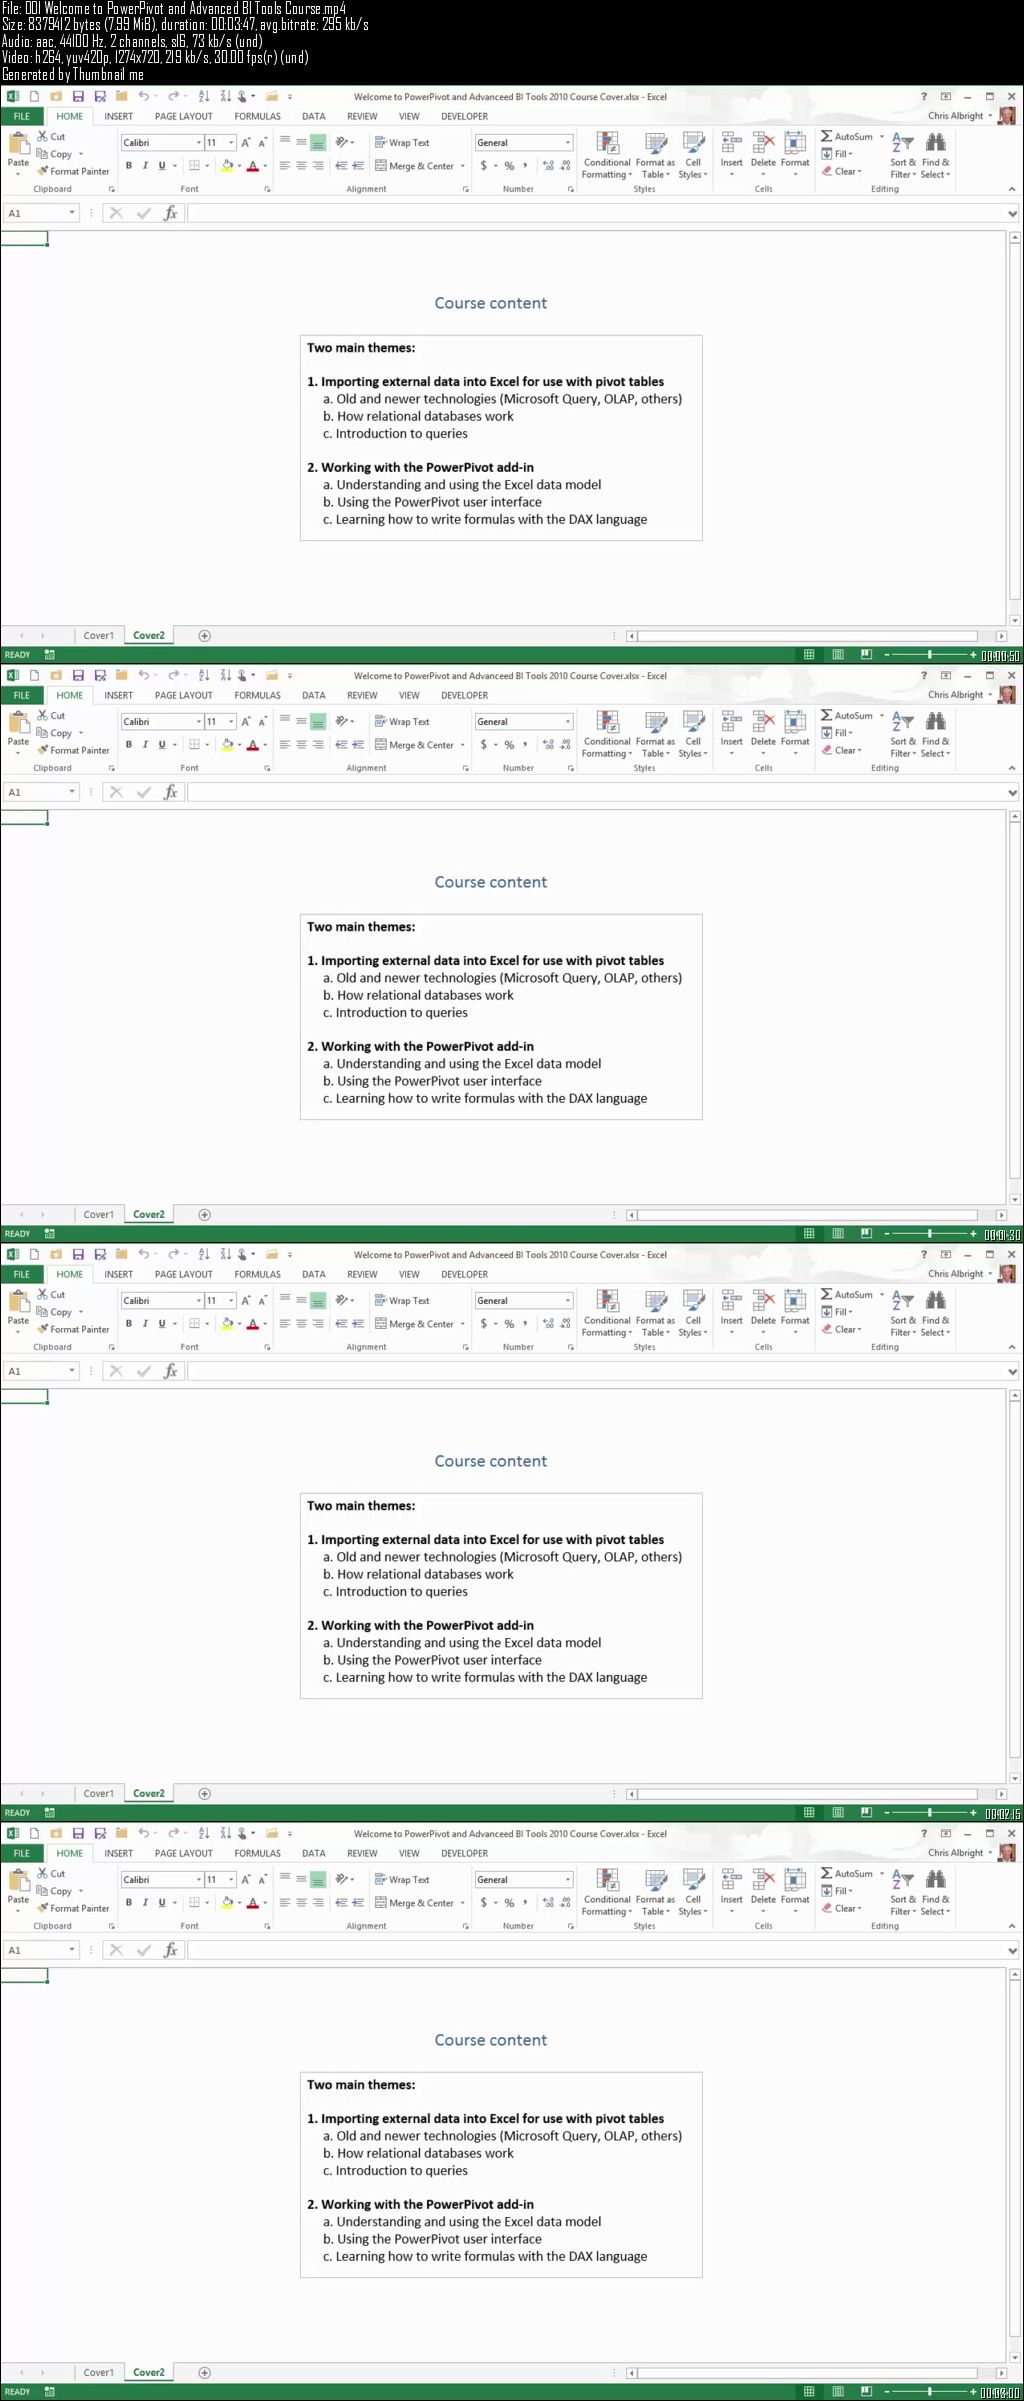Toggle Bold in the 00:00:50 frame
Viewport: 1024px width, 2401px height.
point(128,166)
